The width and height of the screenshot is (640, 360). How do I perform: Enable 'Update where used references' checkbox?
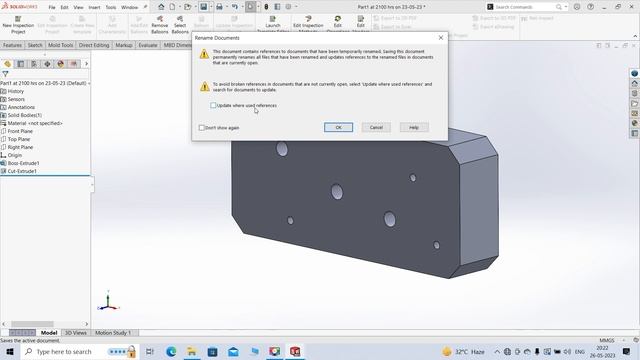point(213,105)
